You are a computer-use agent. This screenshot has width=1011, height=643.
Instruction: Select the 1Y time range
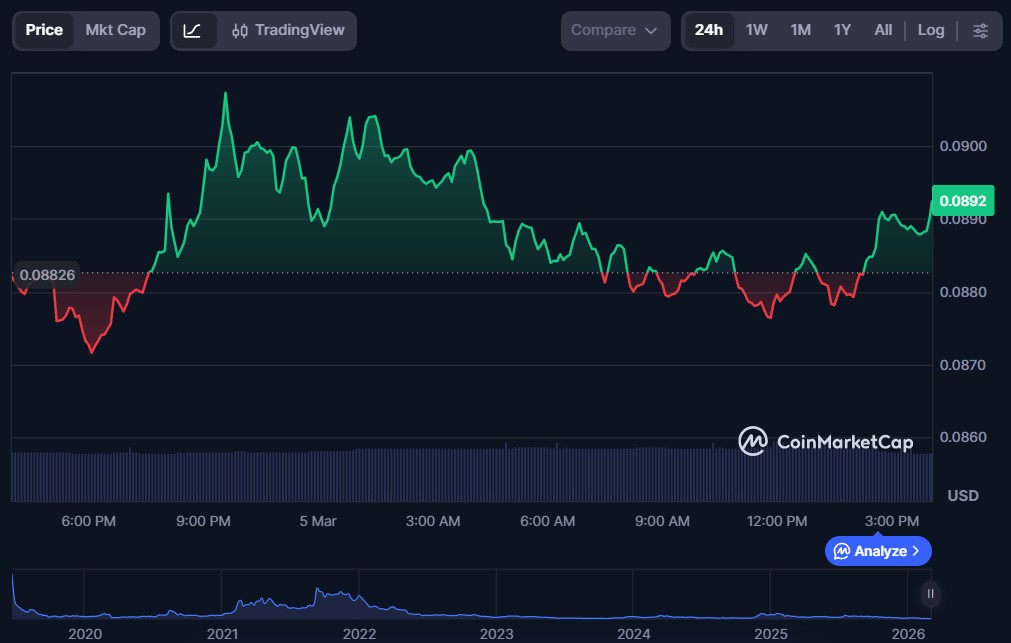click(x=842, y=31)
